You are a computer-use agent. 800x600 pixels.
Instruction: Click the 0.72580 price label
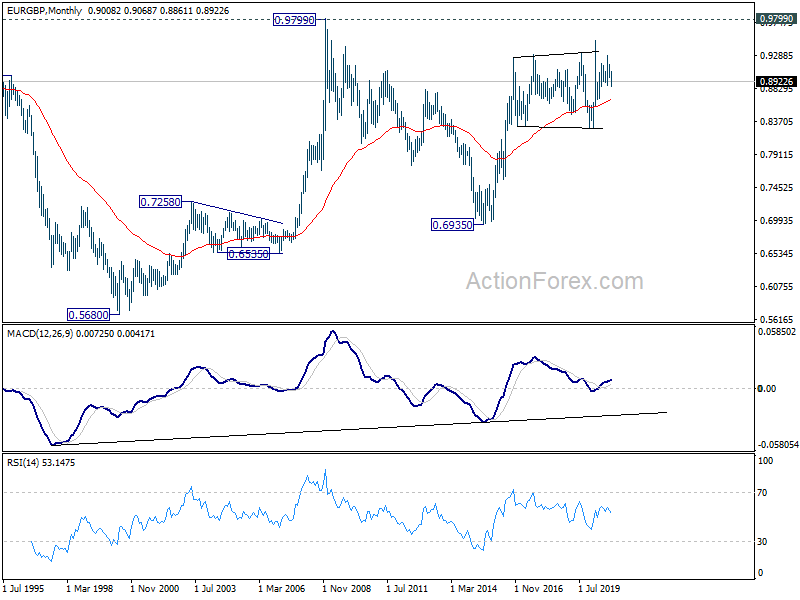click(160, 202)
